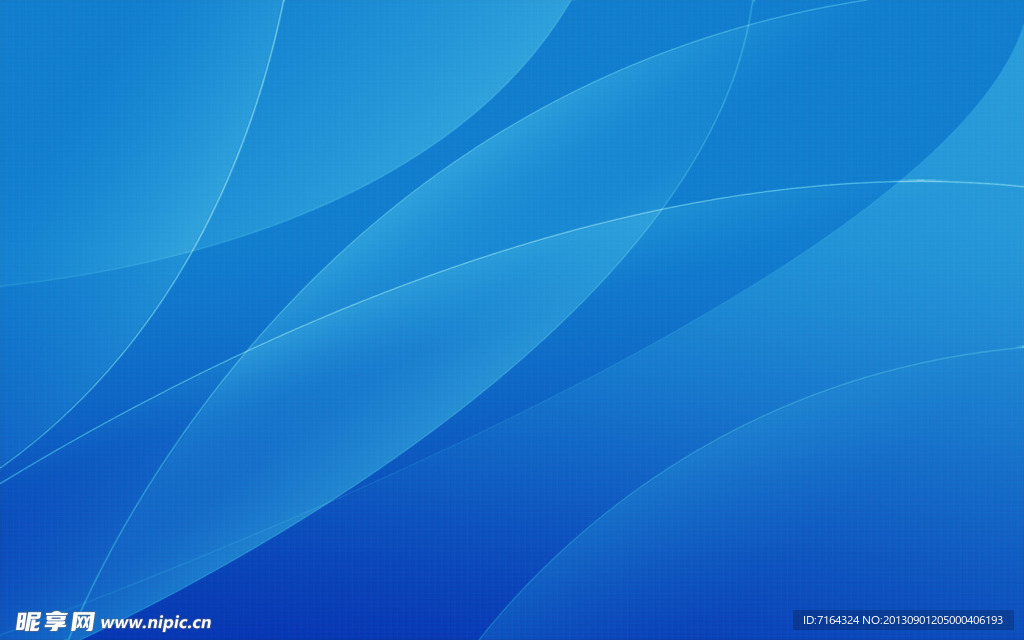Click the 网 character in the logo
This screenshot has width=1024, height=640.
click(x=82, y=621)
